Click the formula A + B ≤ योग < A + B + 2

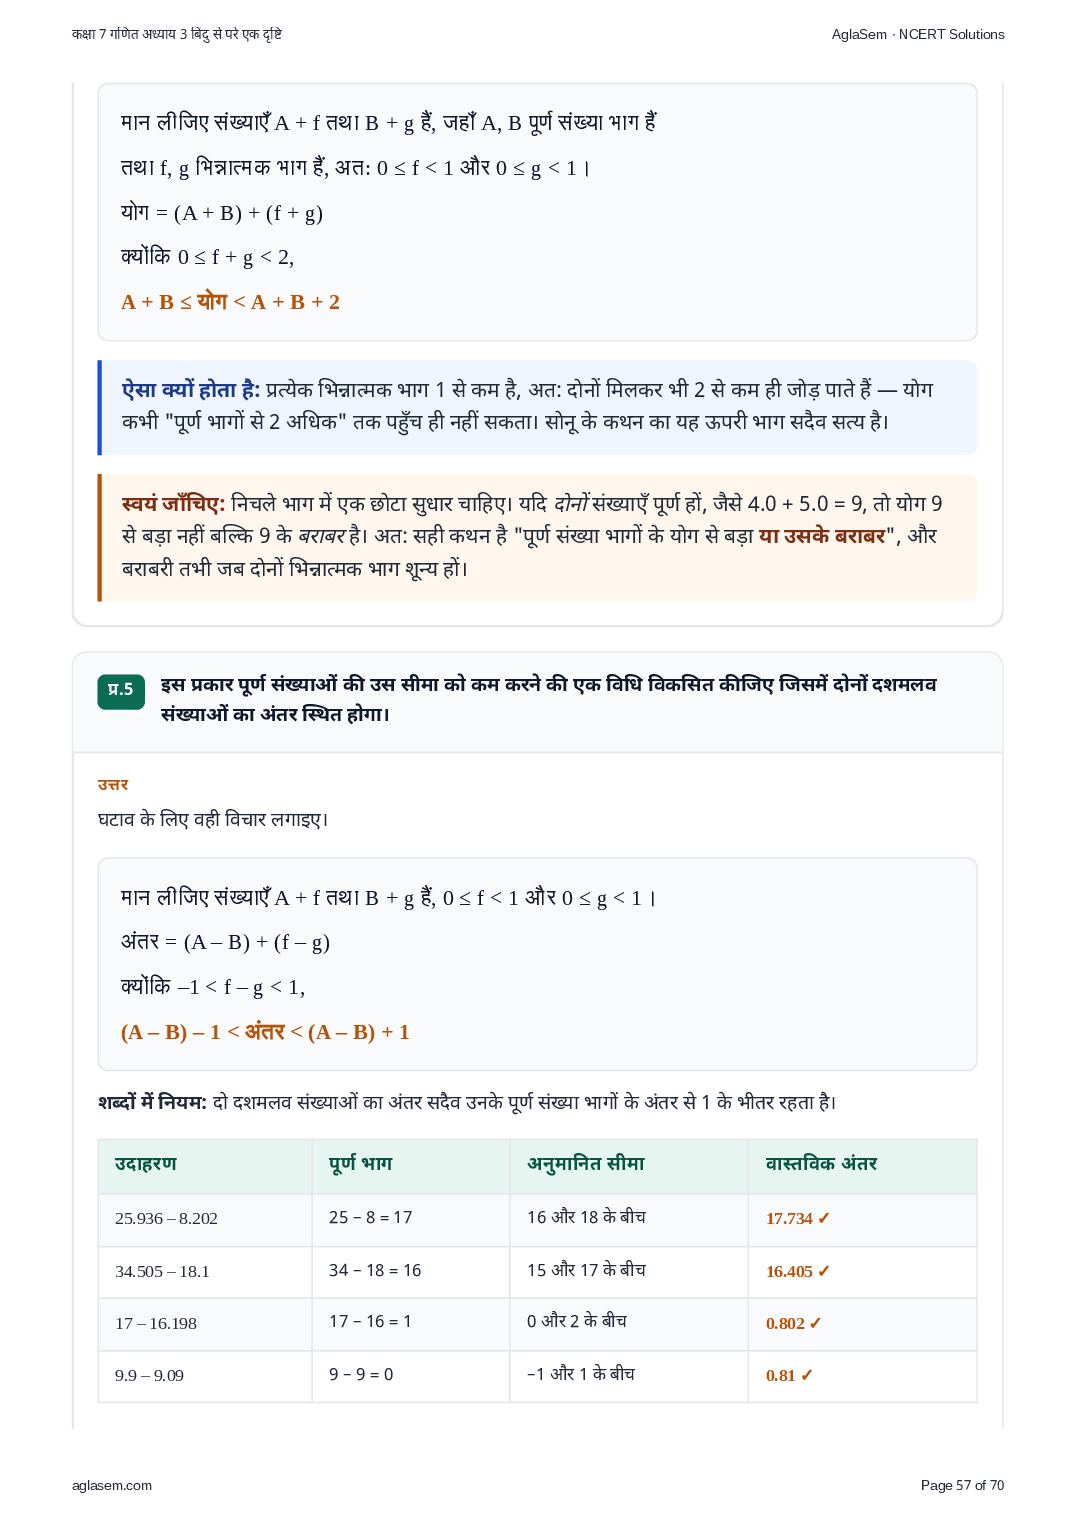[231, 302]
